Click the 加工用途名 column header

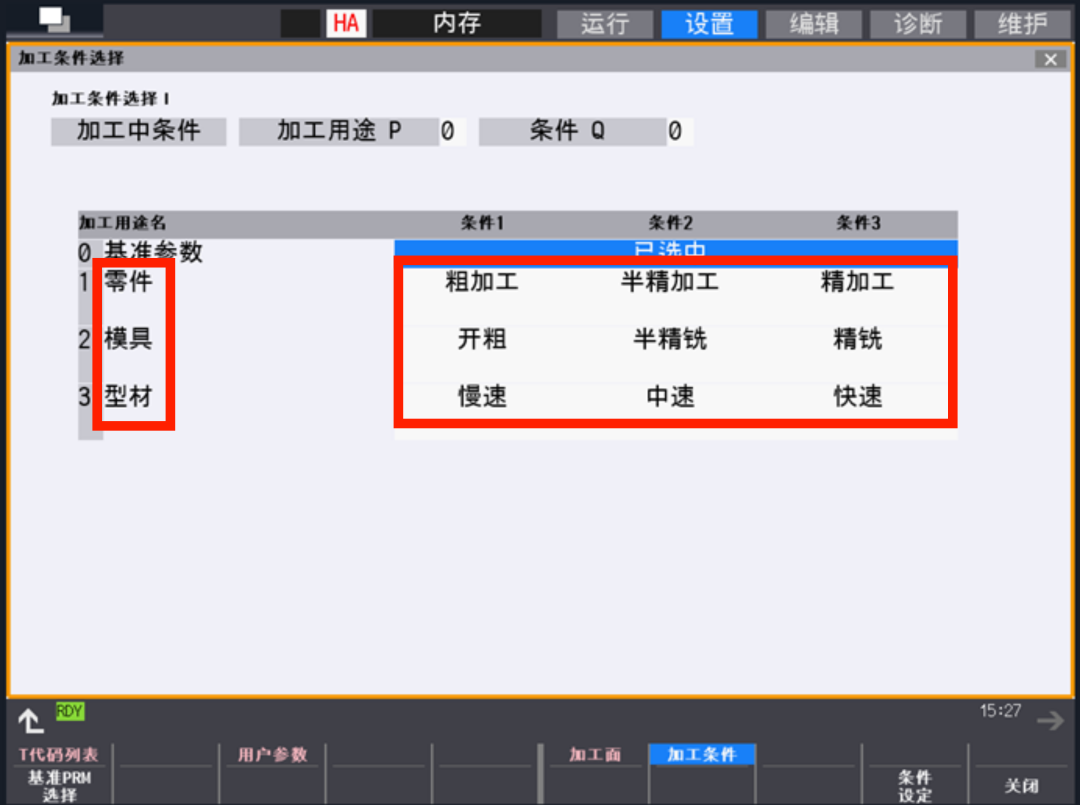[123, 222]
